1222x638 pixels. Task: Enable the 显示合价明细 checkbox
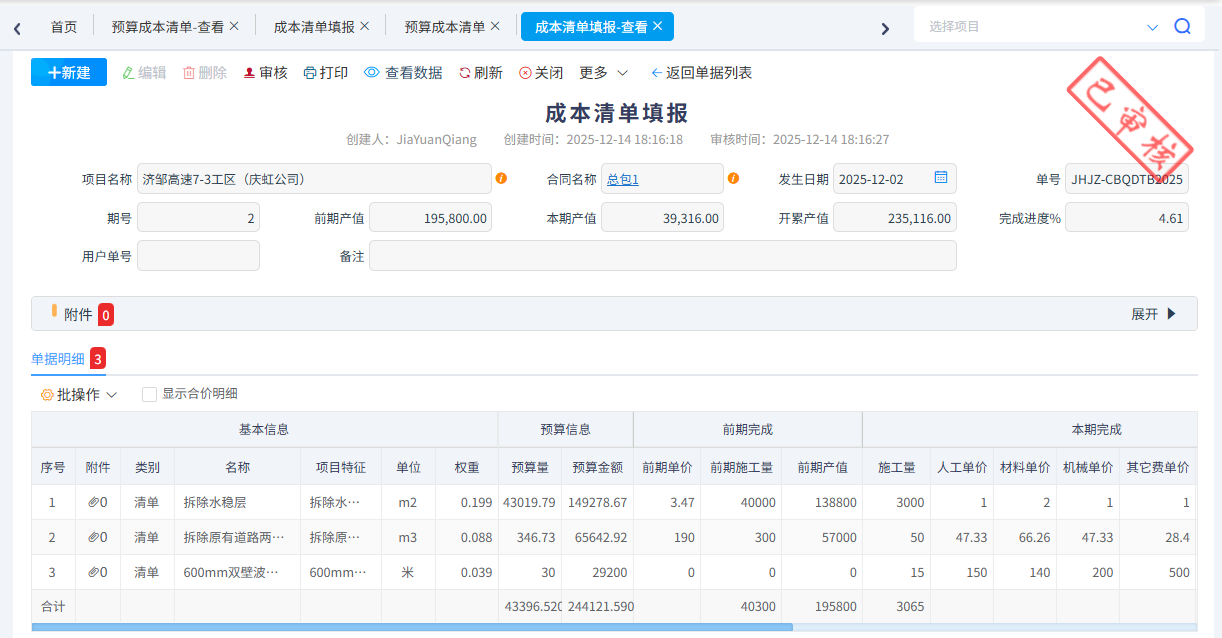tap(147, 393)
